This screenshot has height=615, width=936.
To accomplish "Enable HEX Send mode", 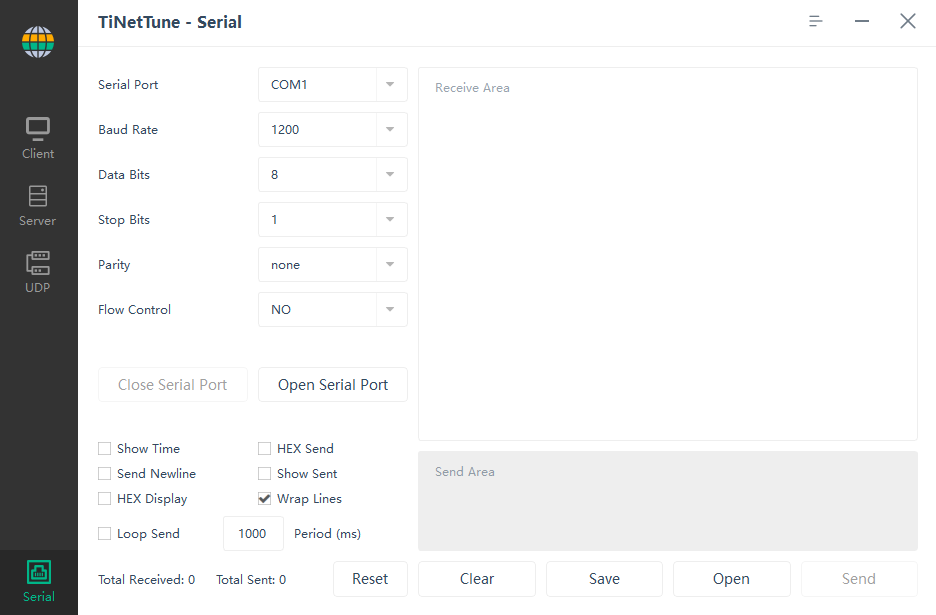I will pos(264,448).
